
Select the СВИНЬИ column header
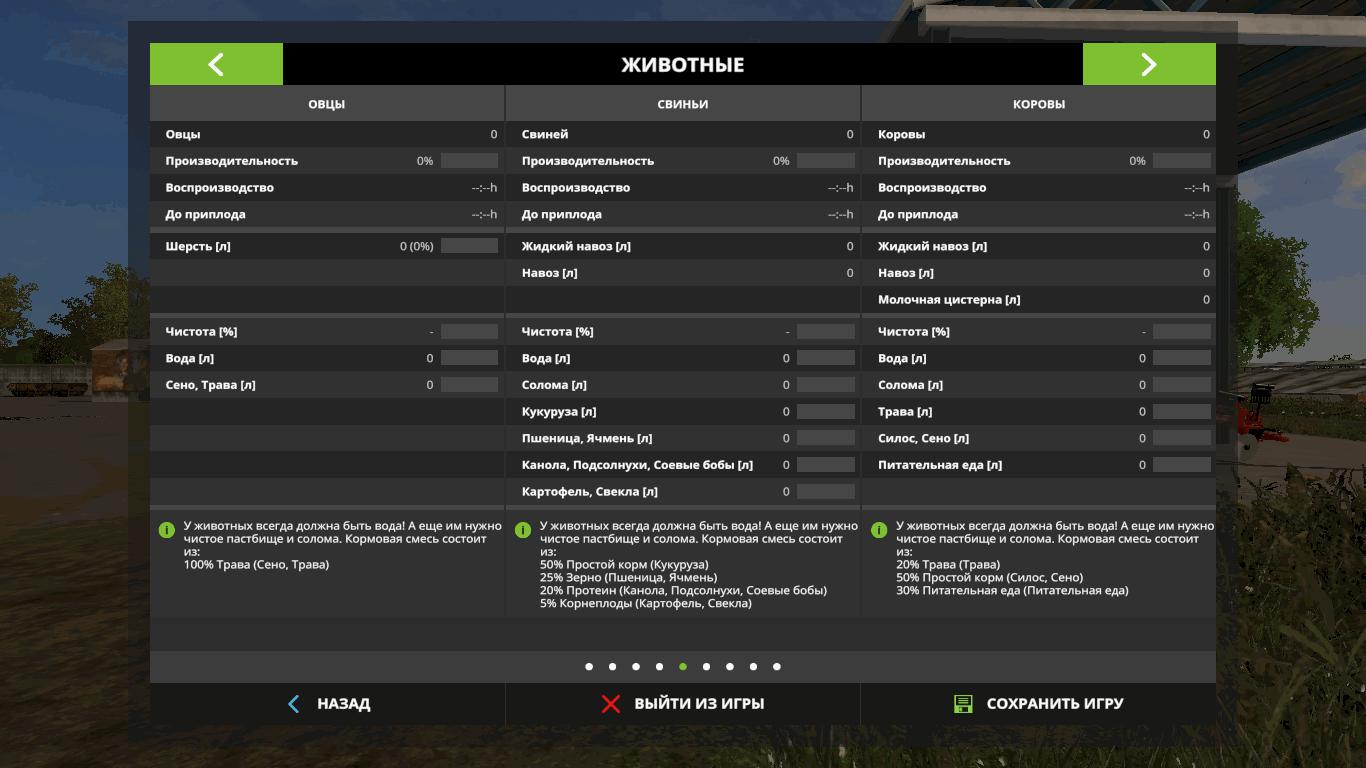[x=683, y=104]
